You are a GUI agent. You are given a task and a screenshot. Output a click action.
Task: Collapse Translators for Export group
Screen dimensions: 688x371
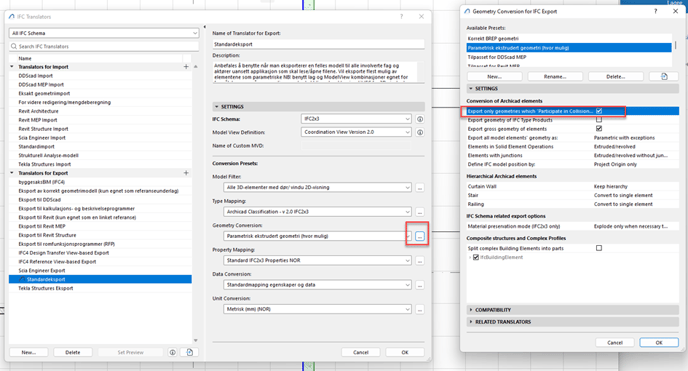point(12,173)
